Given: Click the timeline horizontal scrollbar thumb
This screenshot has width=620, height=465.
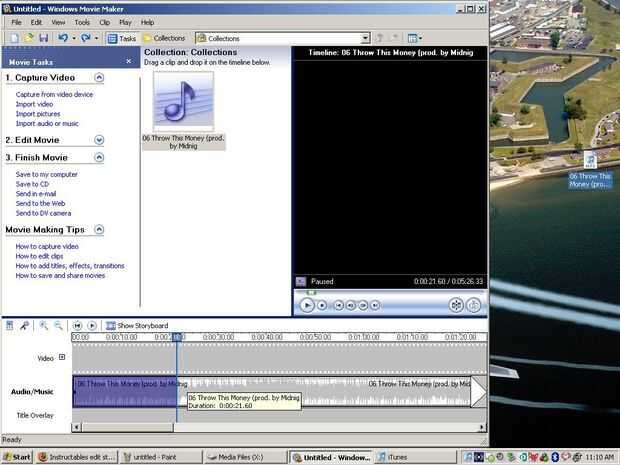Looking at the screenshot, I should coord(128,427).
